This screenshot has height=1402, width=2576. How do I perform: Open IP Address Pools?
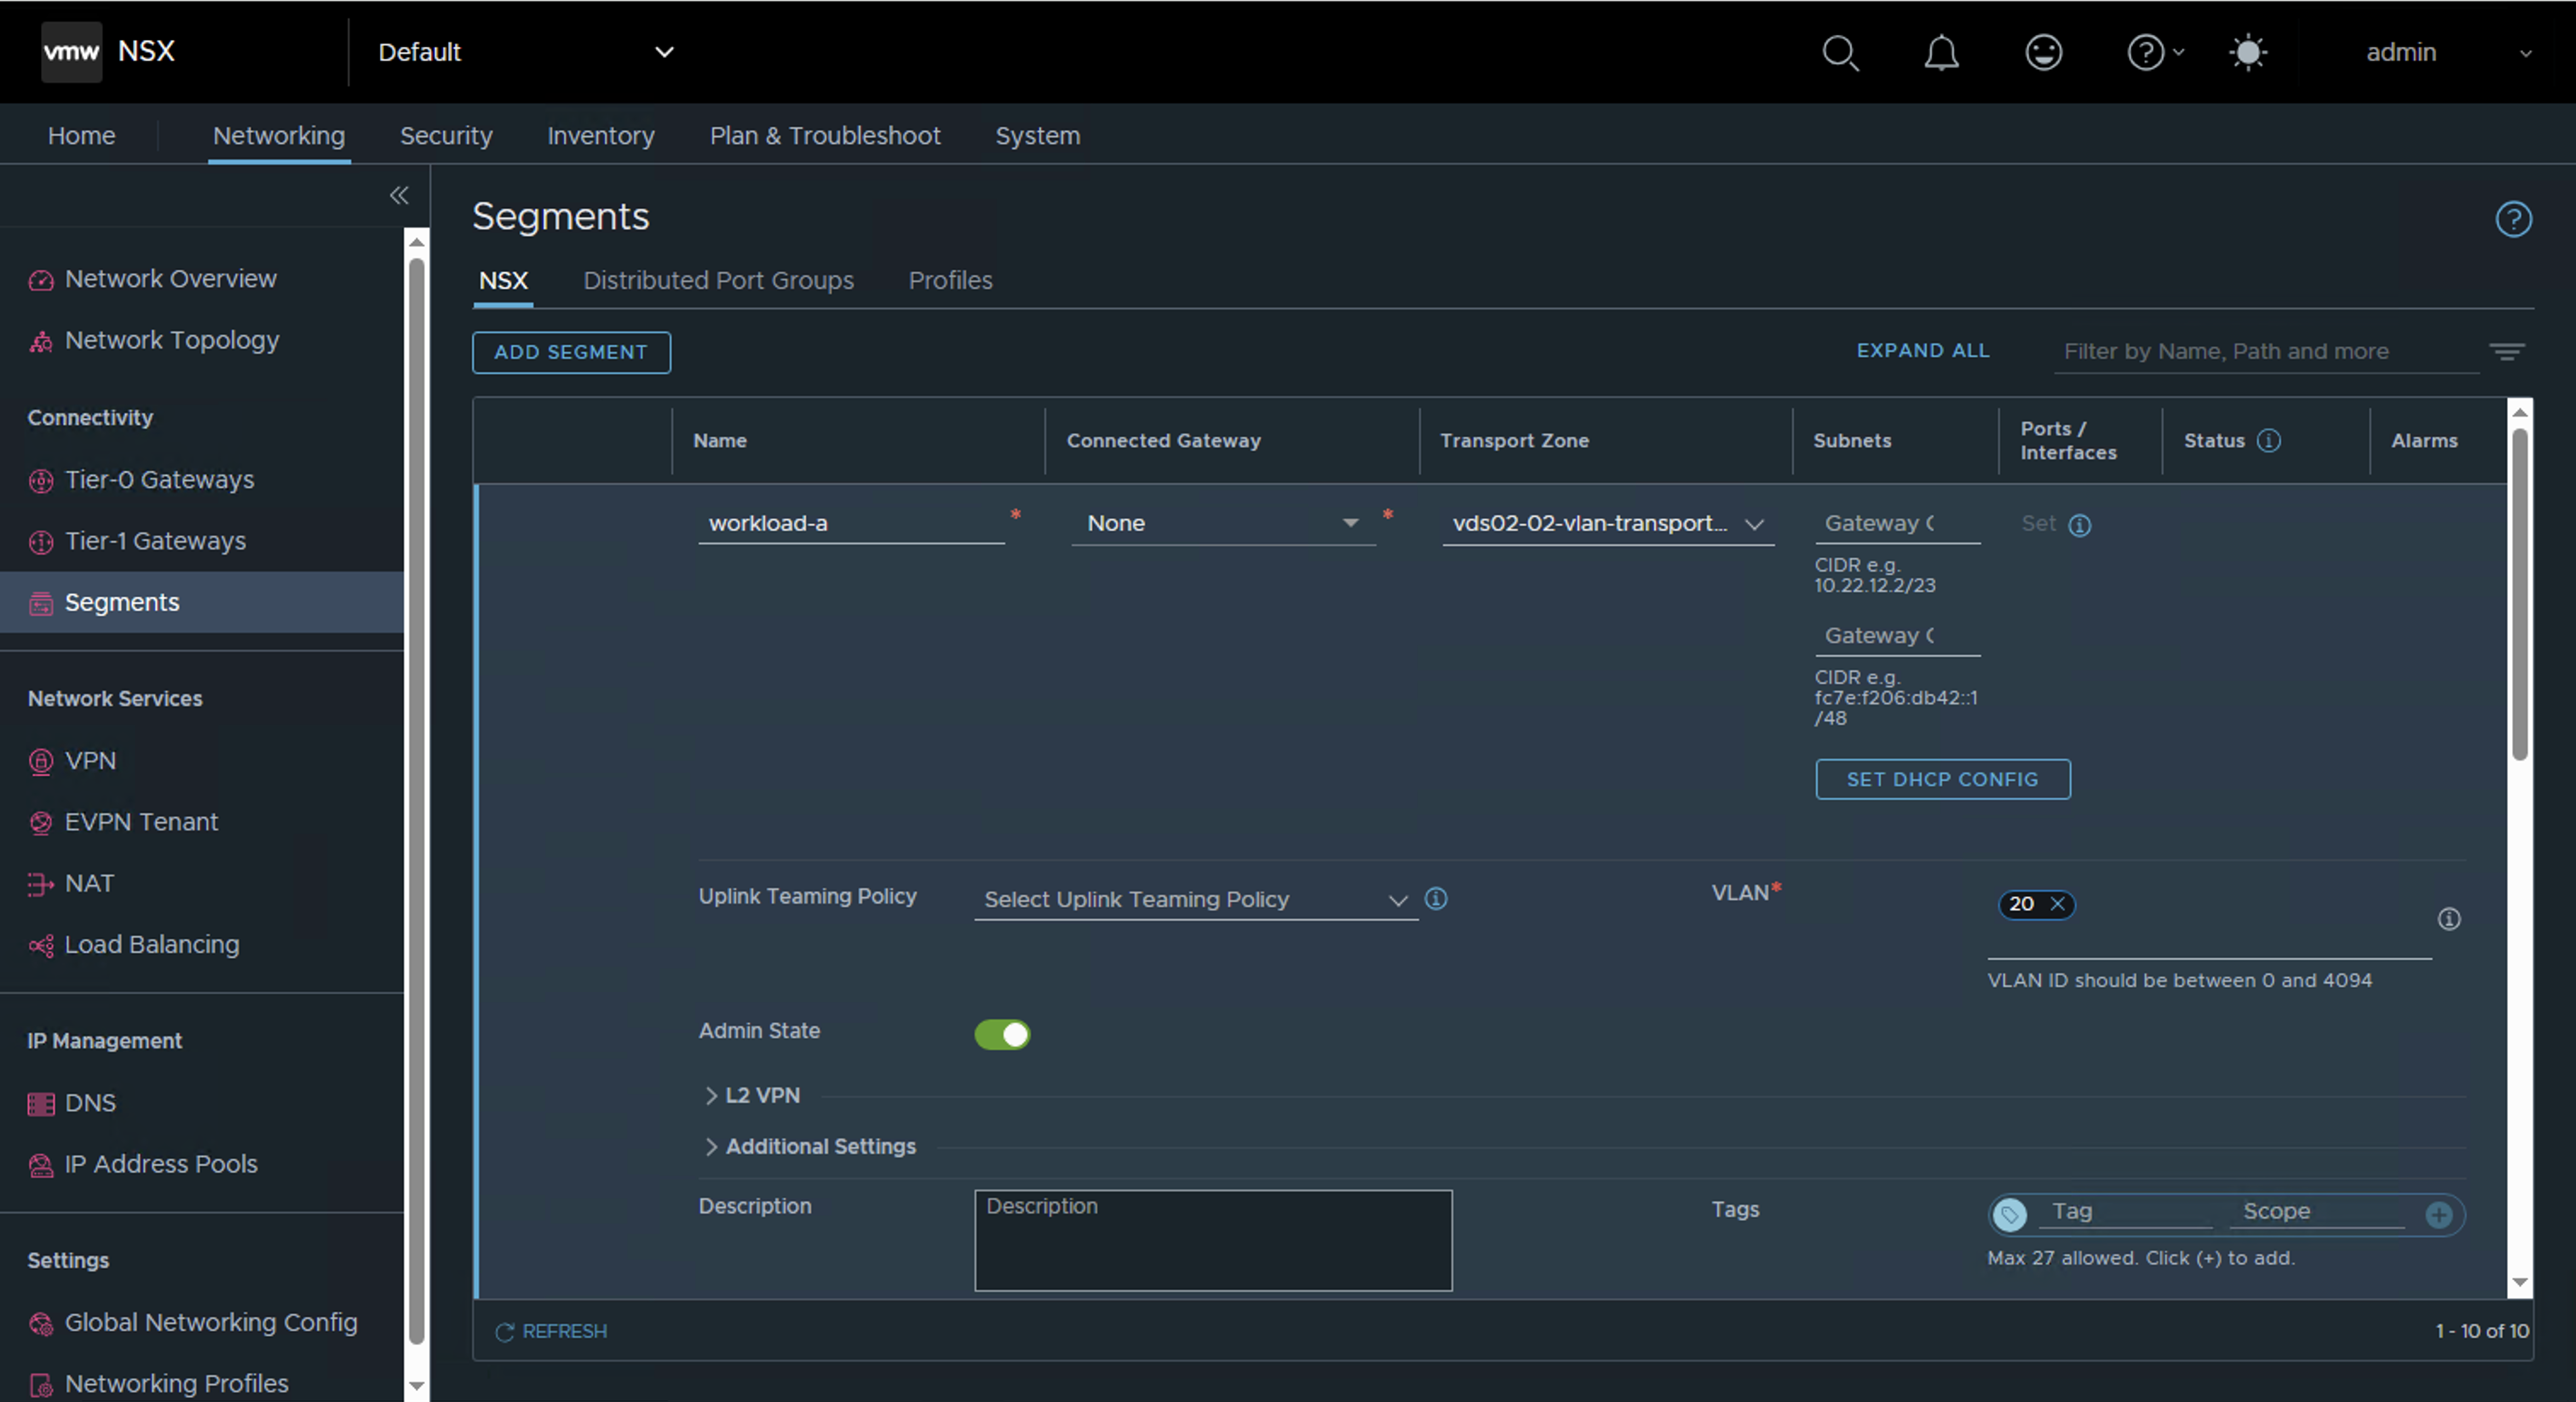(x=160, y=1163)
